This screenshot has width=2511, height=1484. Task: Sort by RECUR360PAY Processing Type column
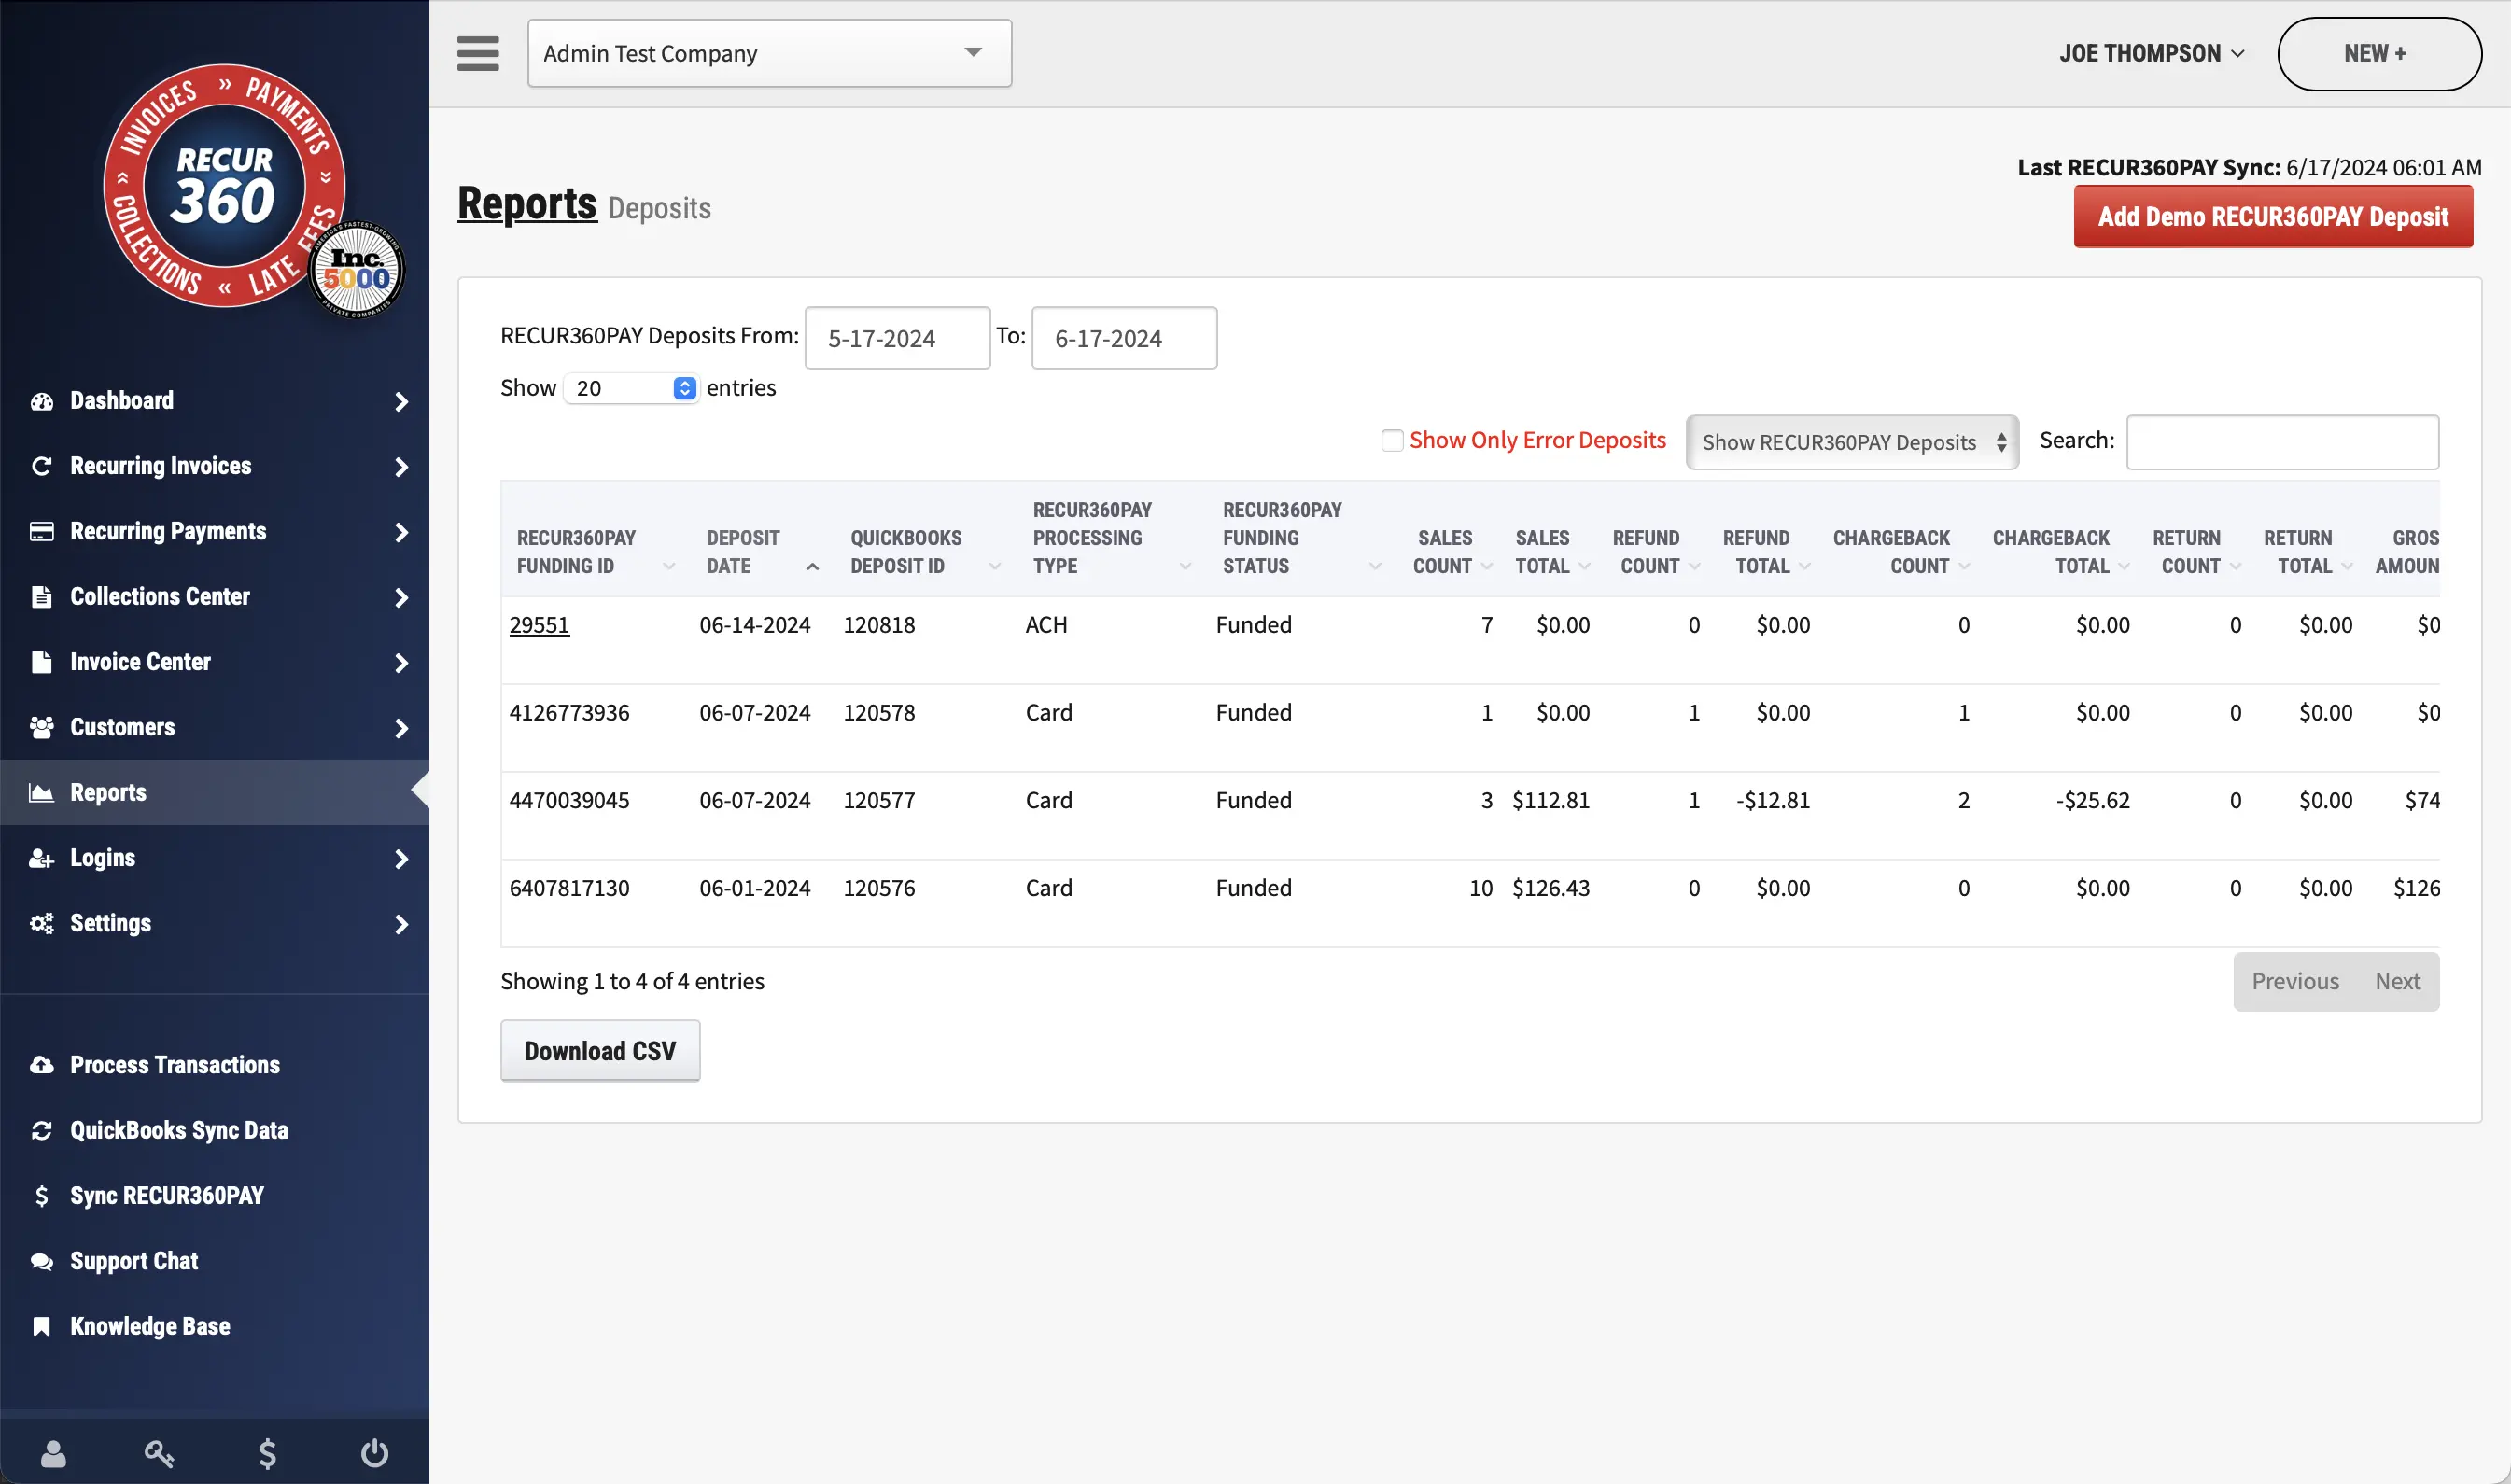coord(1112,538)
